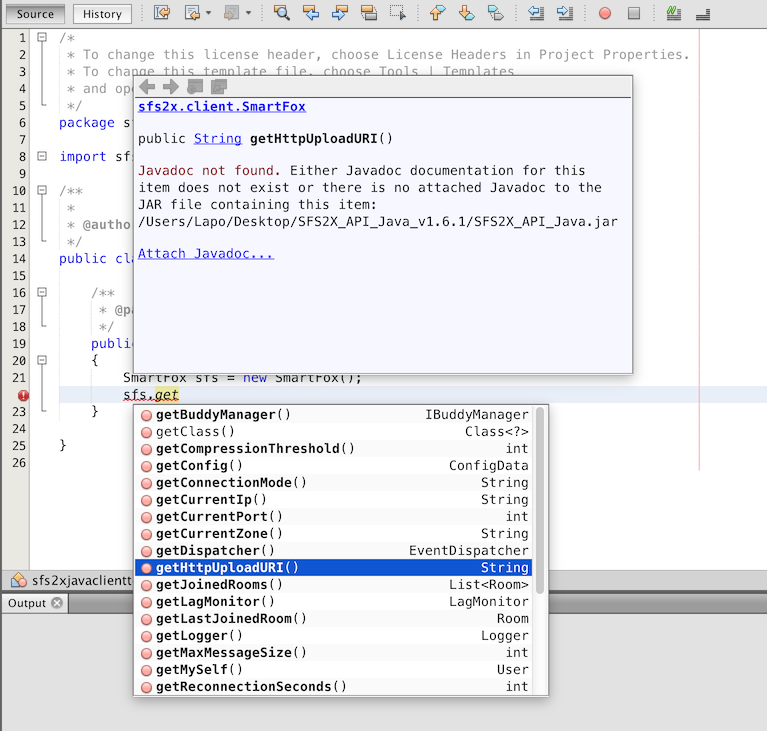Collapse the license comment fold at line 1
Screen dimensions: 767x731
pos(42,37)
